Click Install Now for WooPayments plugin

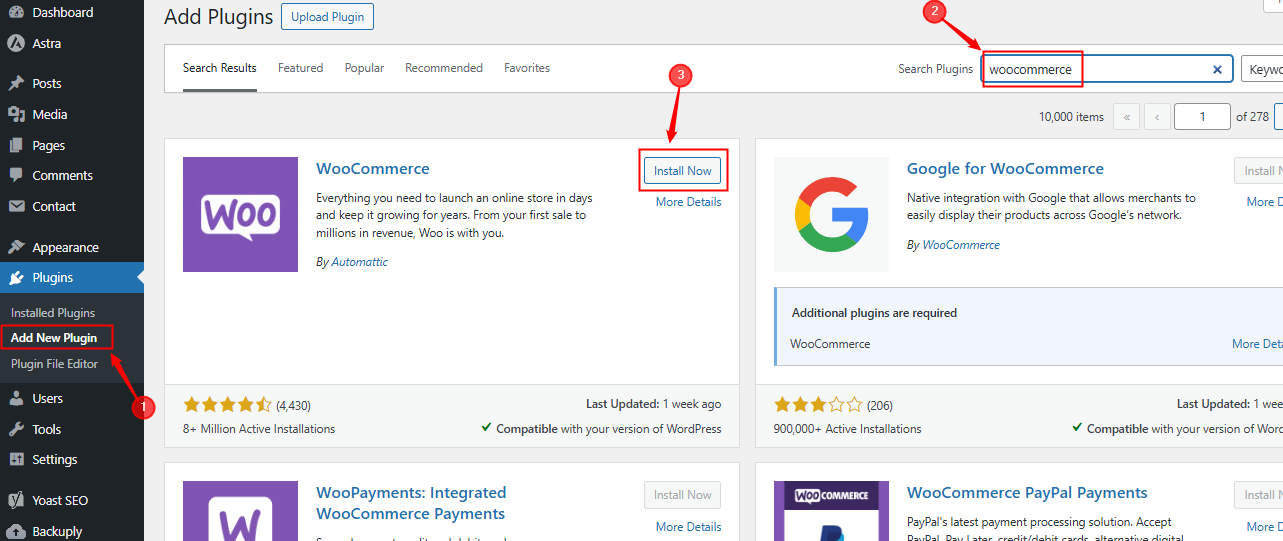(x=683, y=495)
